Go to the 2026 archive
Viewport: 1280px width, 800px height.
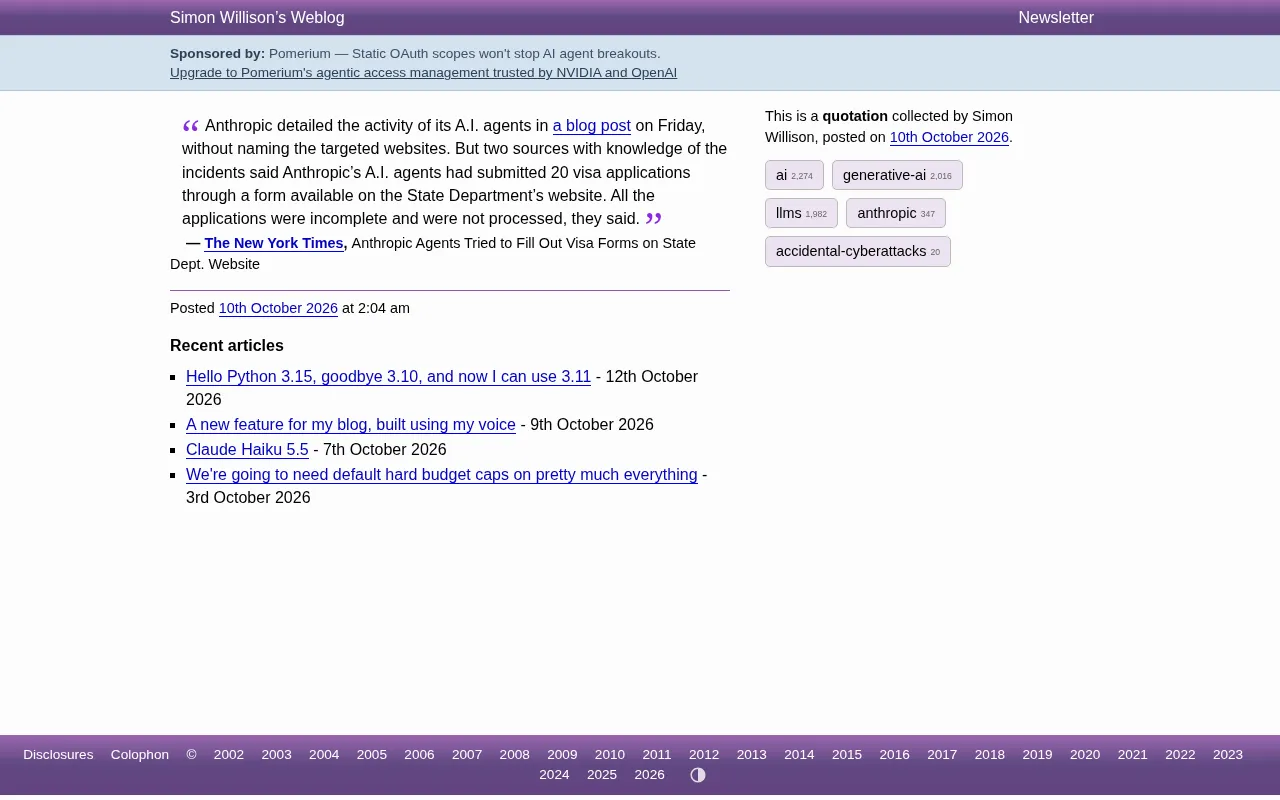pos(650,775)
